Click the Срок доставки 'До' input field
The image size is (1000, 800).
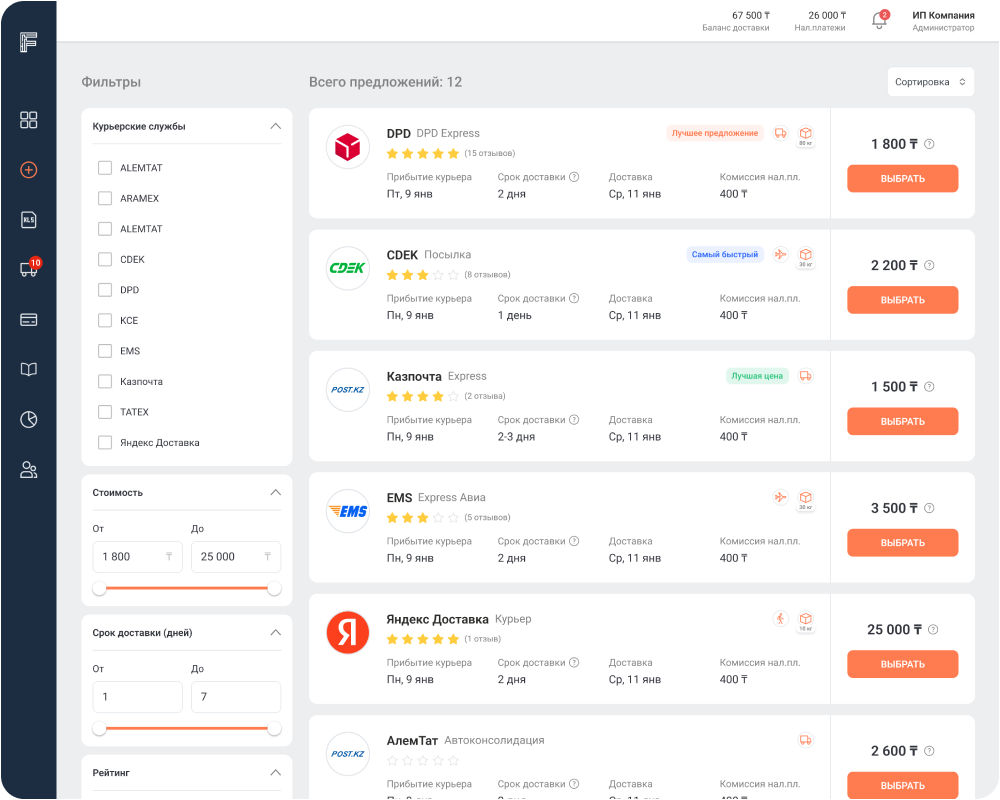[x=235, y=697]
